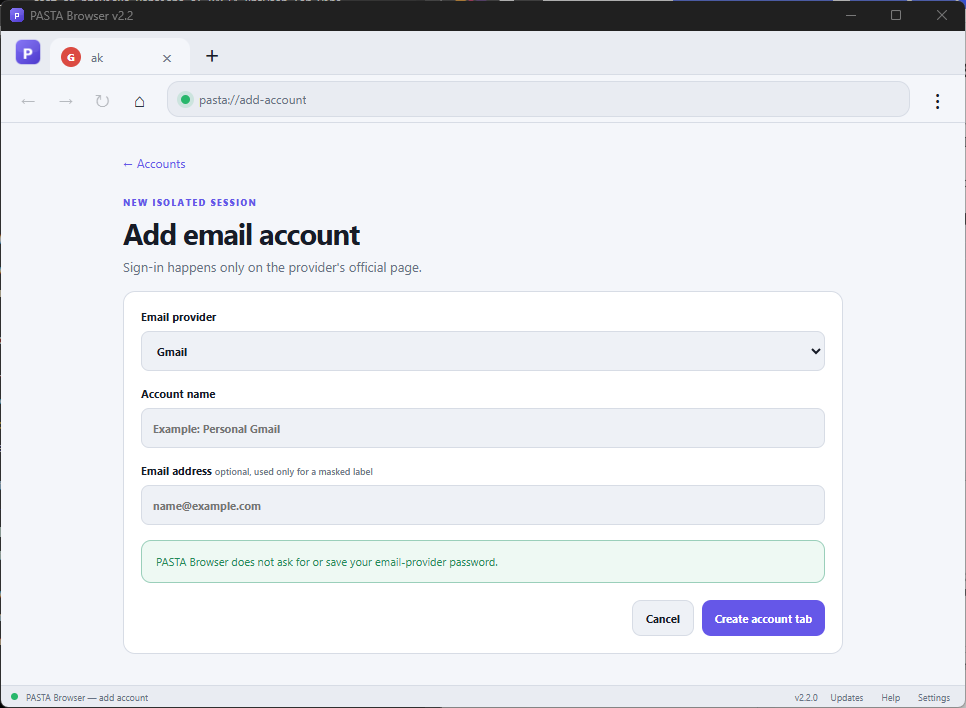966x708 pixels.
Task: Click the PASTA Browser title bar app icon
Action: pyautogui.click(x=17, y=15)
